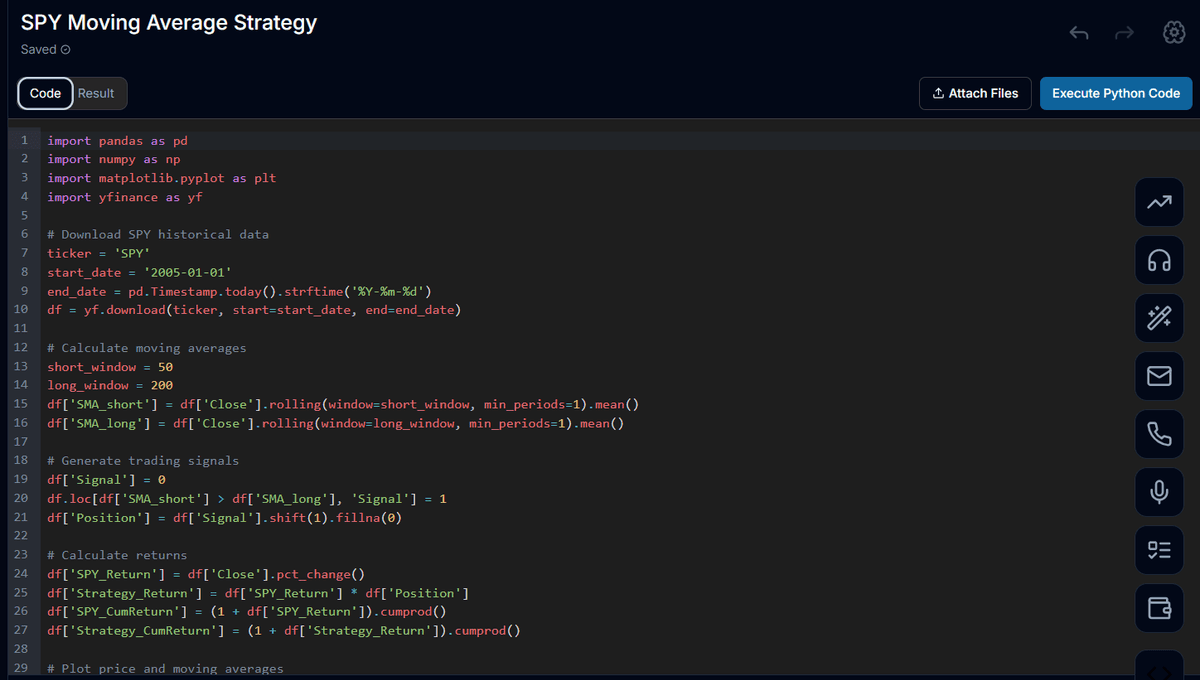
Task: Click comment '# Generate trading signals'
Action: point(143,461)
